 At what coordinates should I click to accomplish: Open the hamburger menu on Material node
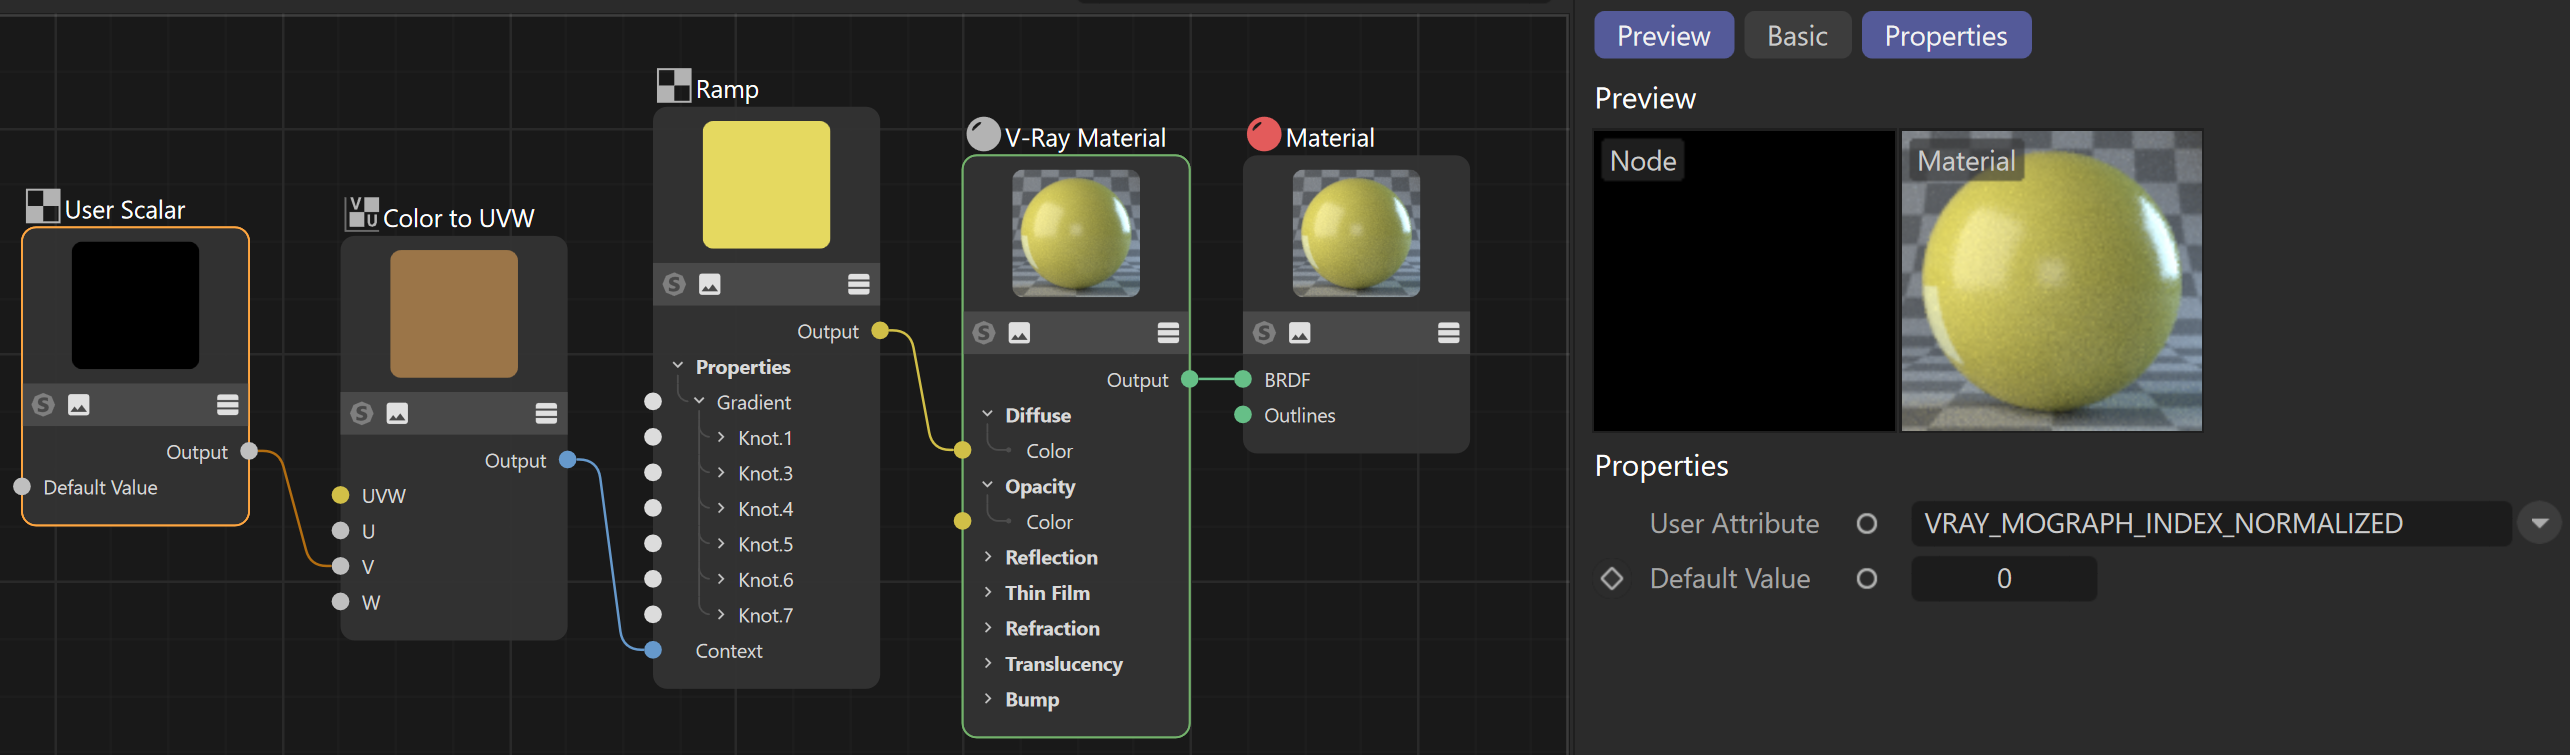tap(1449, 333)
